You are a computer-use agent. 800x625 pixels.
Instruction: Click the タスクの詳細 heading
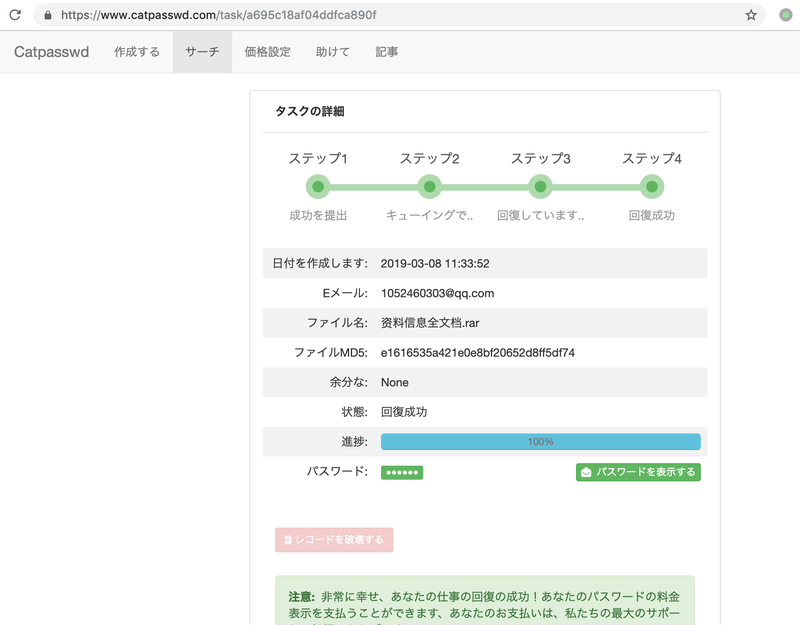click(310, 111)
